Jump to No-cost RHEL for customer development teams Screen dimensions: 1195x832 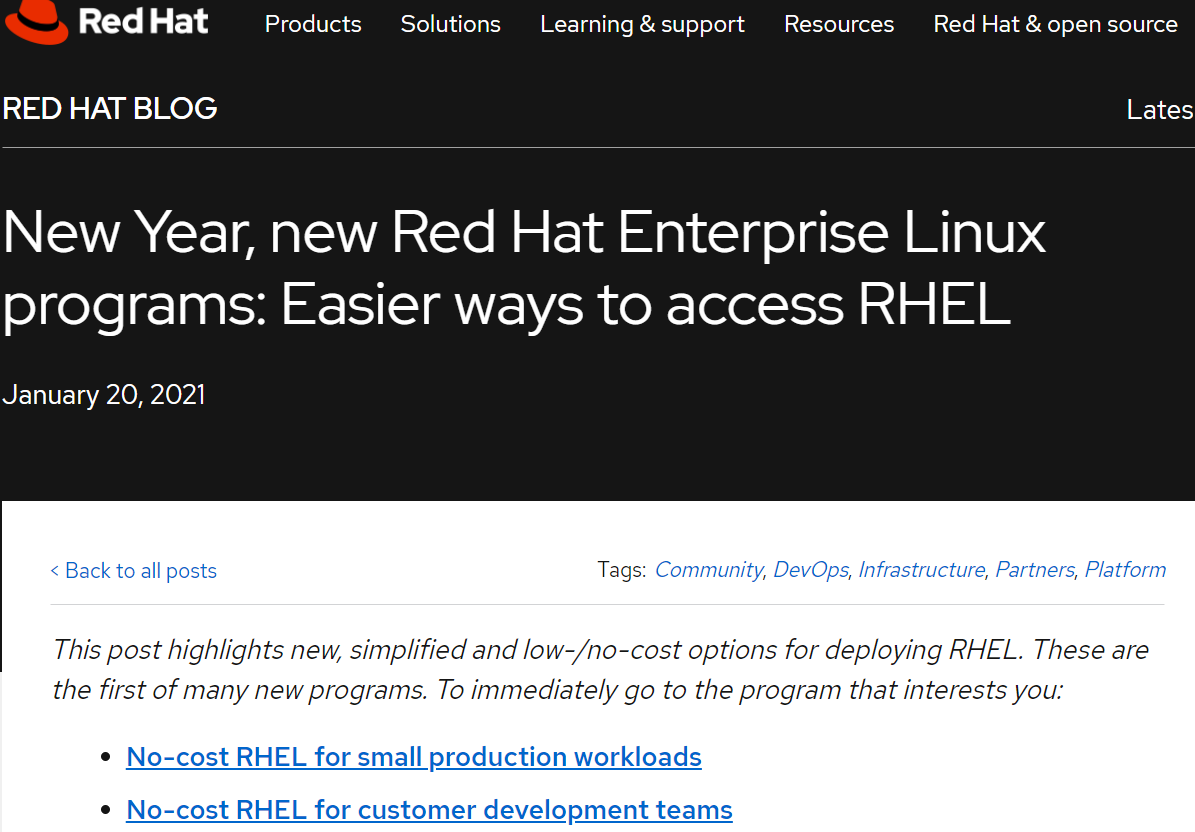coord(429,810)
